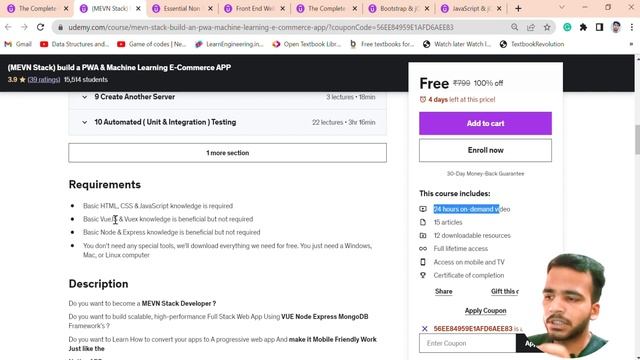This screenshot has width=640, height=360.
Task: Open a new tab with plus button
Action: pos(518,8)
